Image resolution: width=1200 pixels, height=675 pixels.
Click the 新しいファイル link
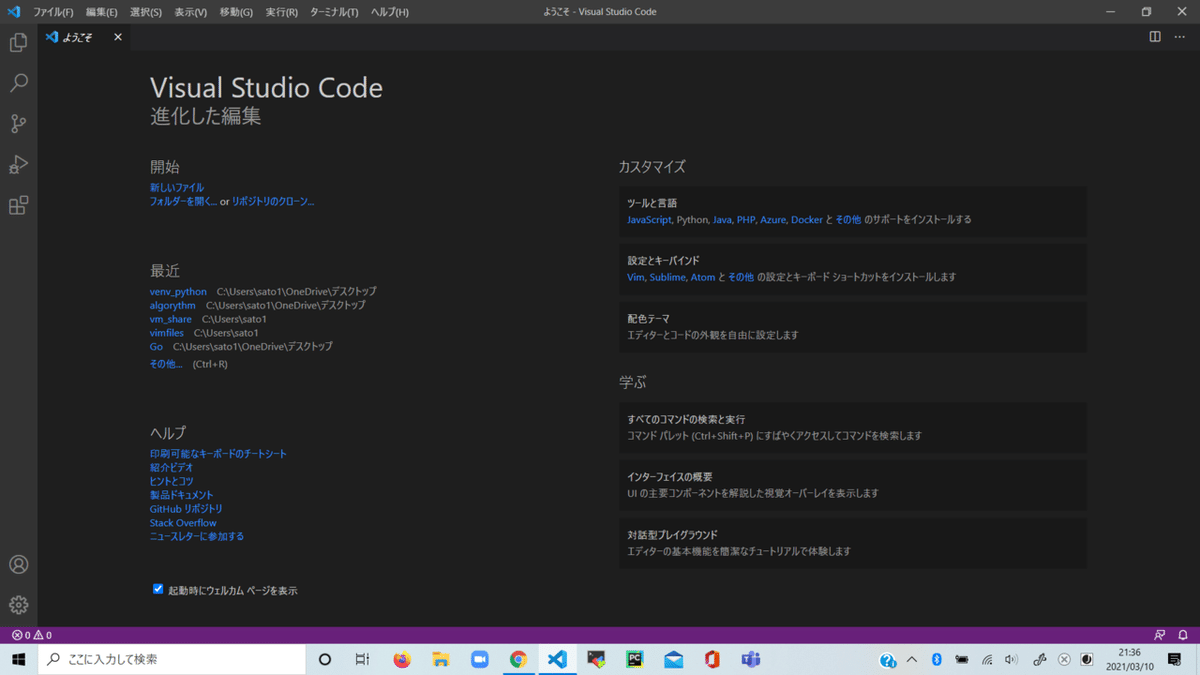tap(177, 187)
